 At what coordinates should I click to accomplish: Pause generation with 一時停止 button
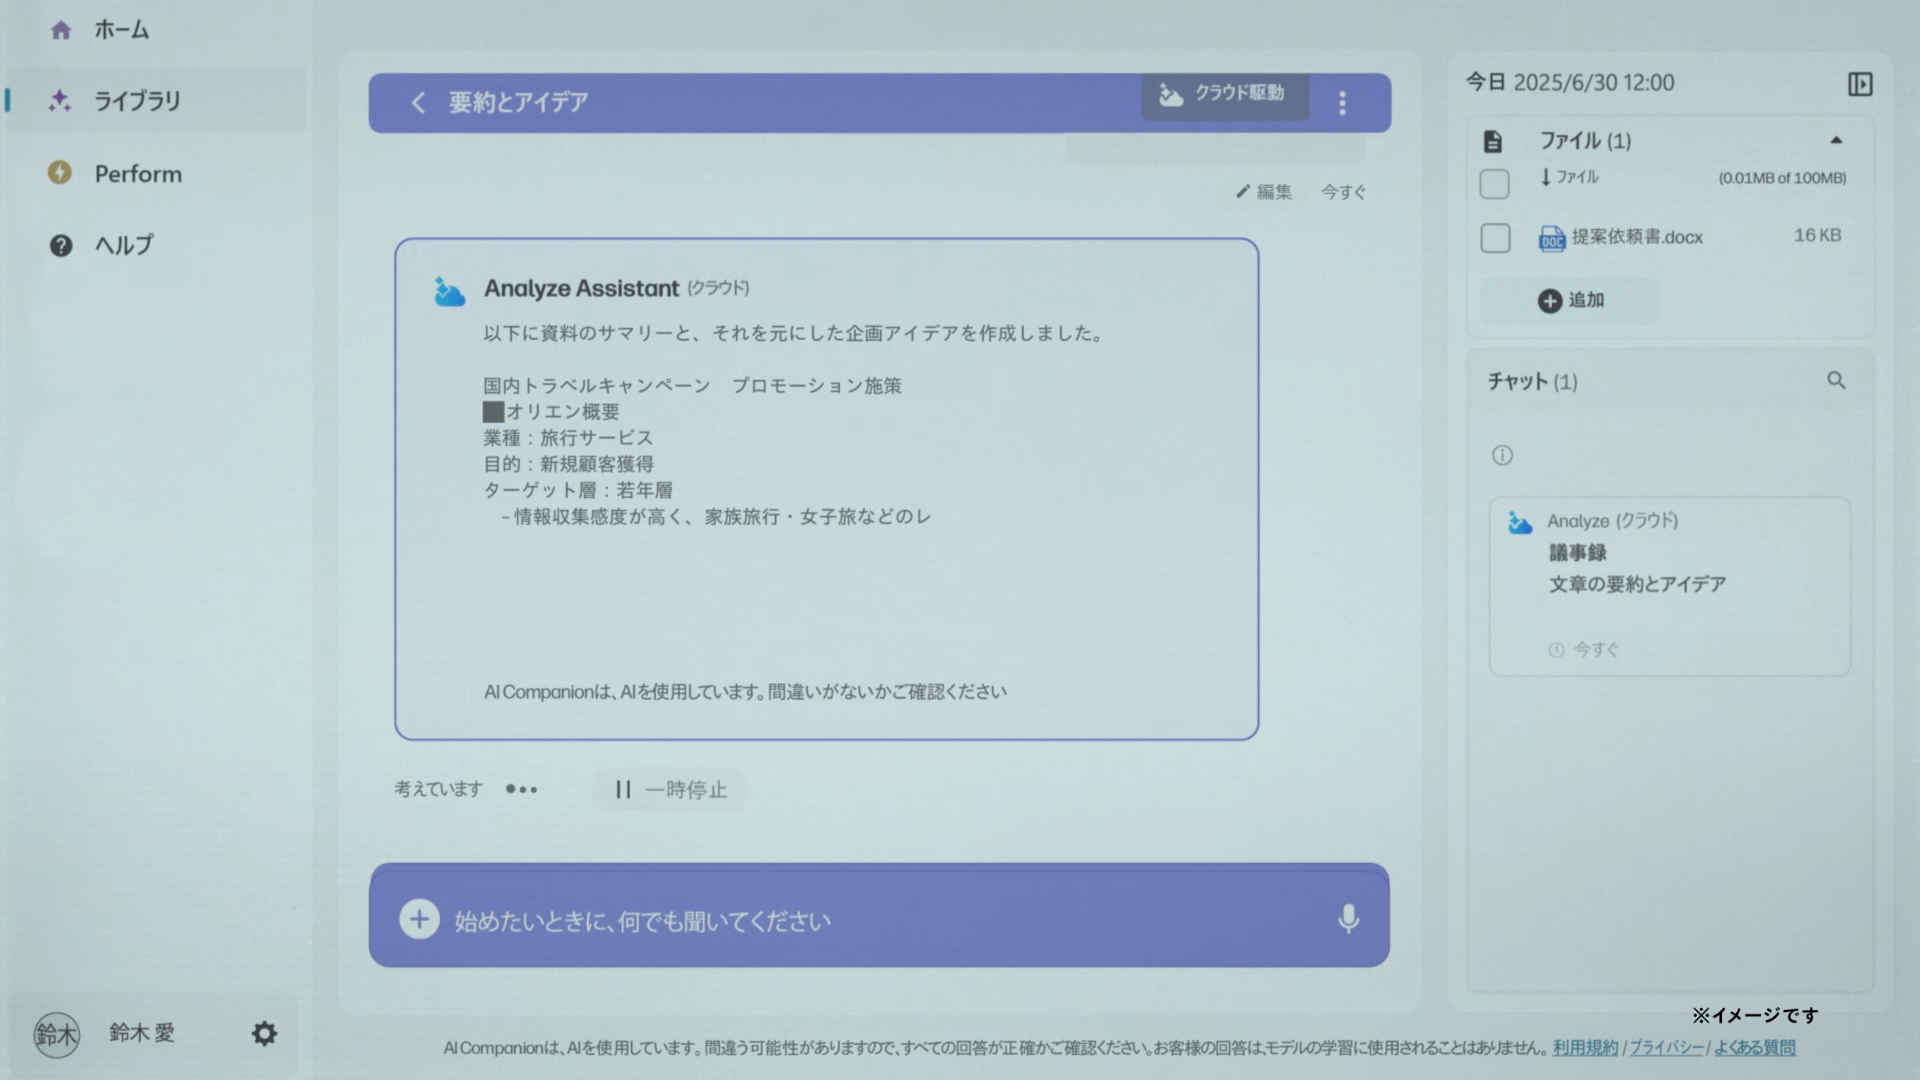(669, 789)
